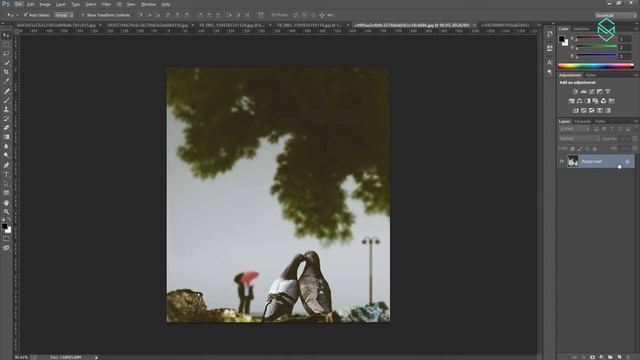Switch to the Swatches tab
Image resolution: width=640 pixels, height=360 pixels.
(x=581, y=29)
